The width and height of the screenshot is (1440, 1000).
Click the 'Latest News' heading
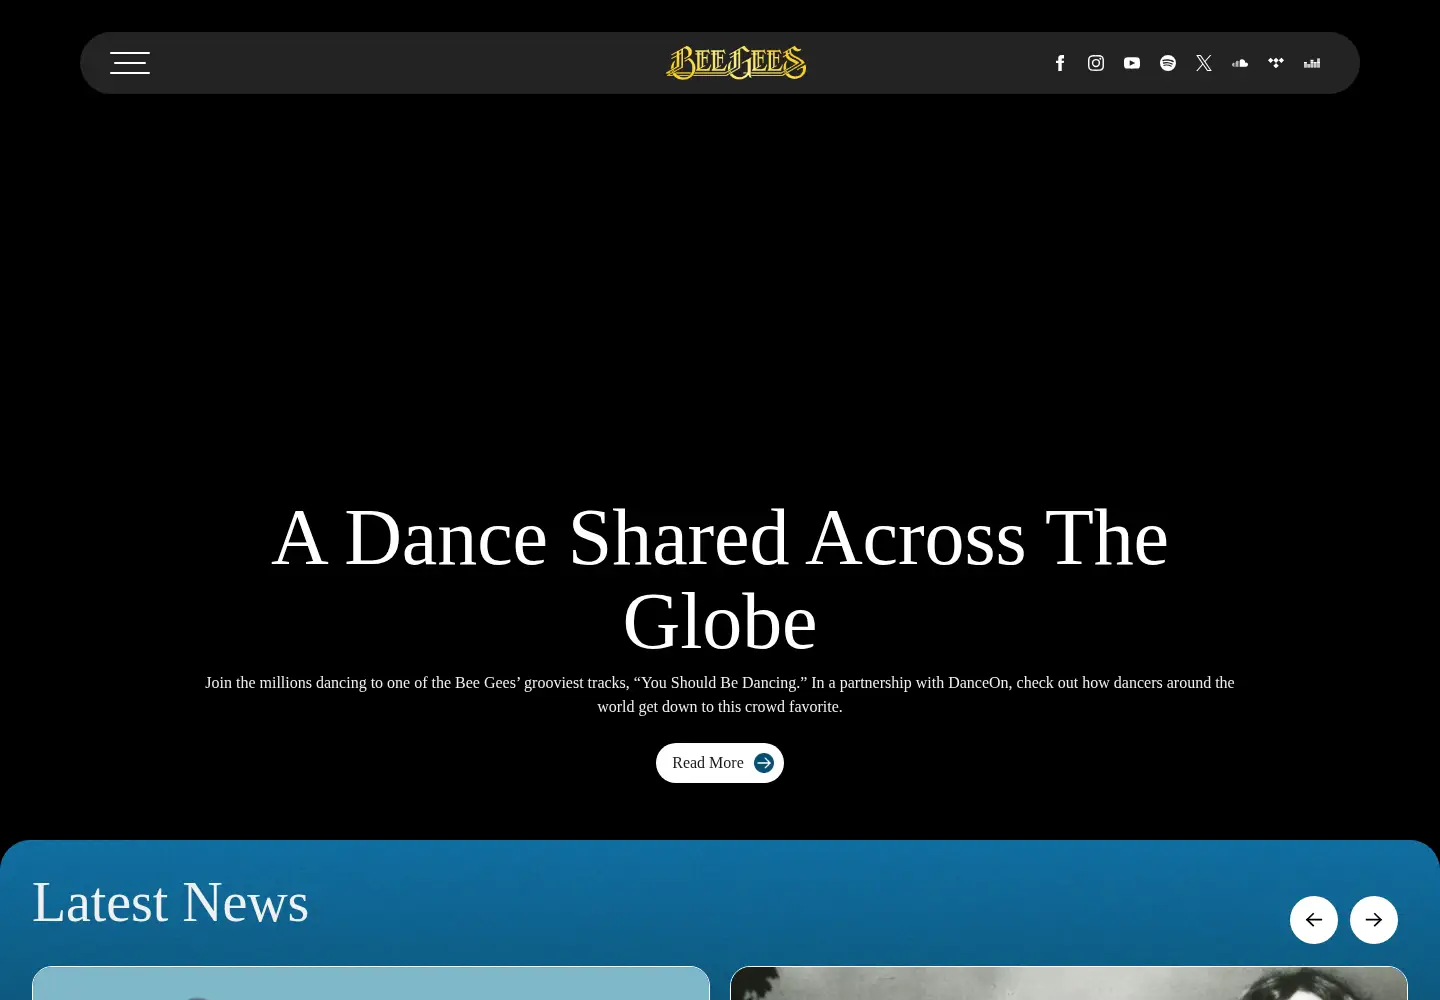click(x=170, y=902)
